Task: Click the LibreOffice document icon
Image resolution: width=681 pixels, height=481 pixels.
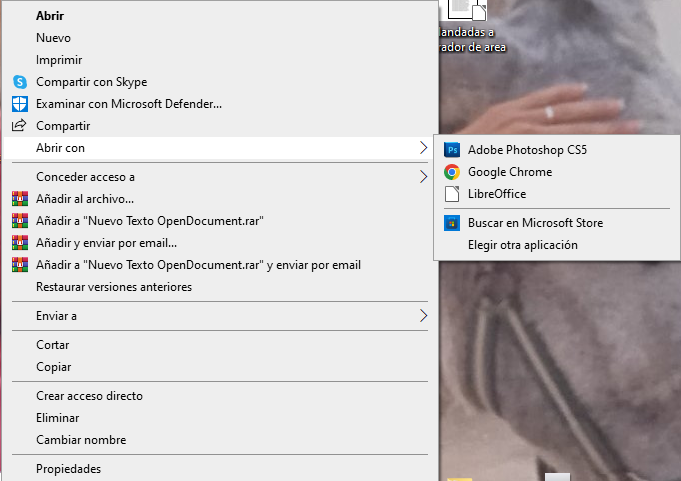Action: 452,194
